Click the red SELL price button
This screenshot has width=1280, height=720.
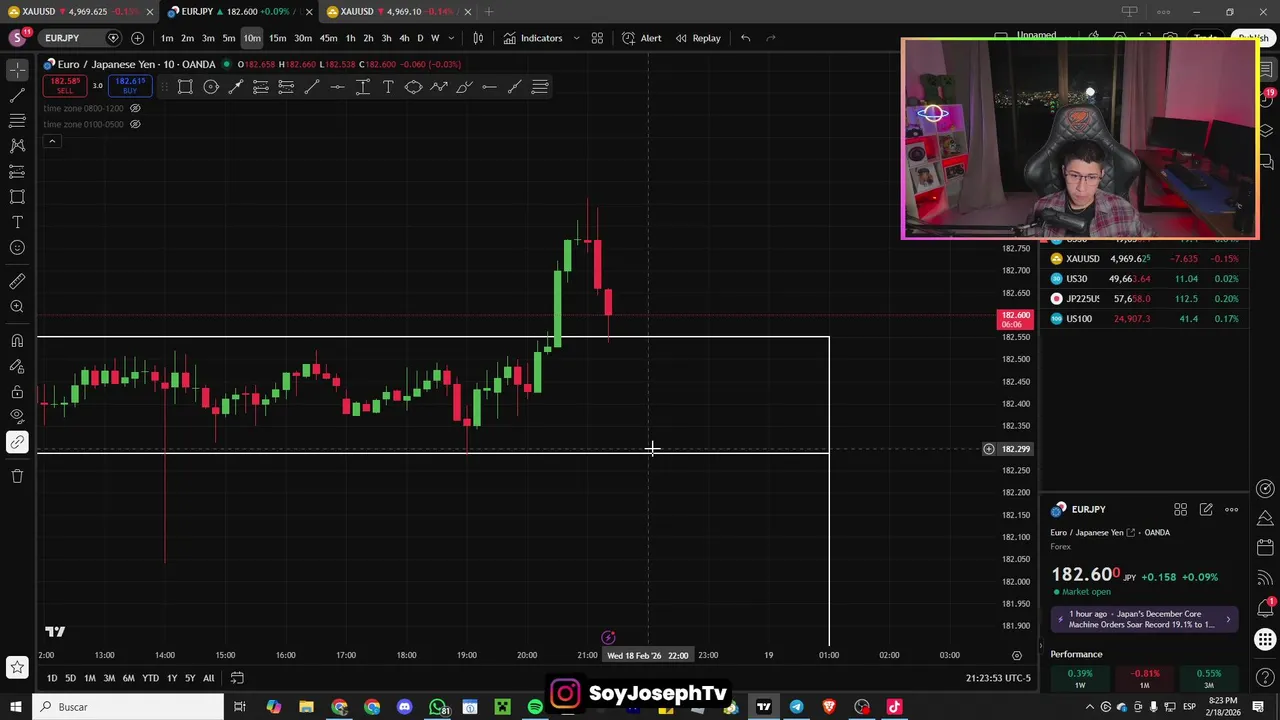[x=65, y=86]
